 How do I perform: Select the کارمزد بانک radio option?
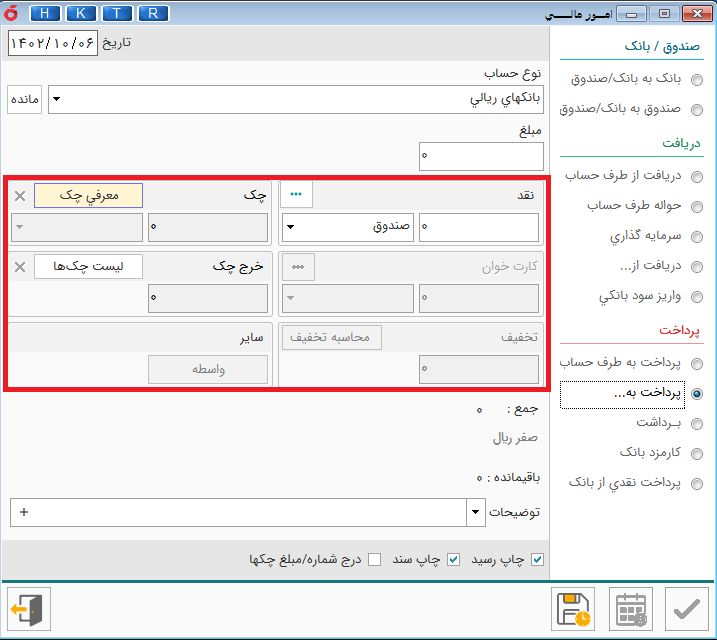point(696,453)
